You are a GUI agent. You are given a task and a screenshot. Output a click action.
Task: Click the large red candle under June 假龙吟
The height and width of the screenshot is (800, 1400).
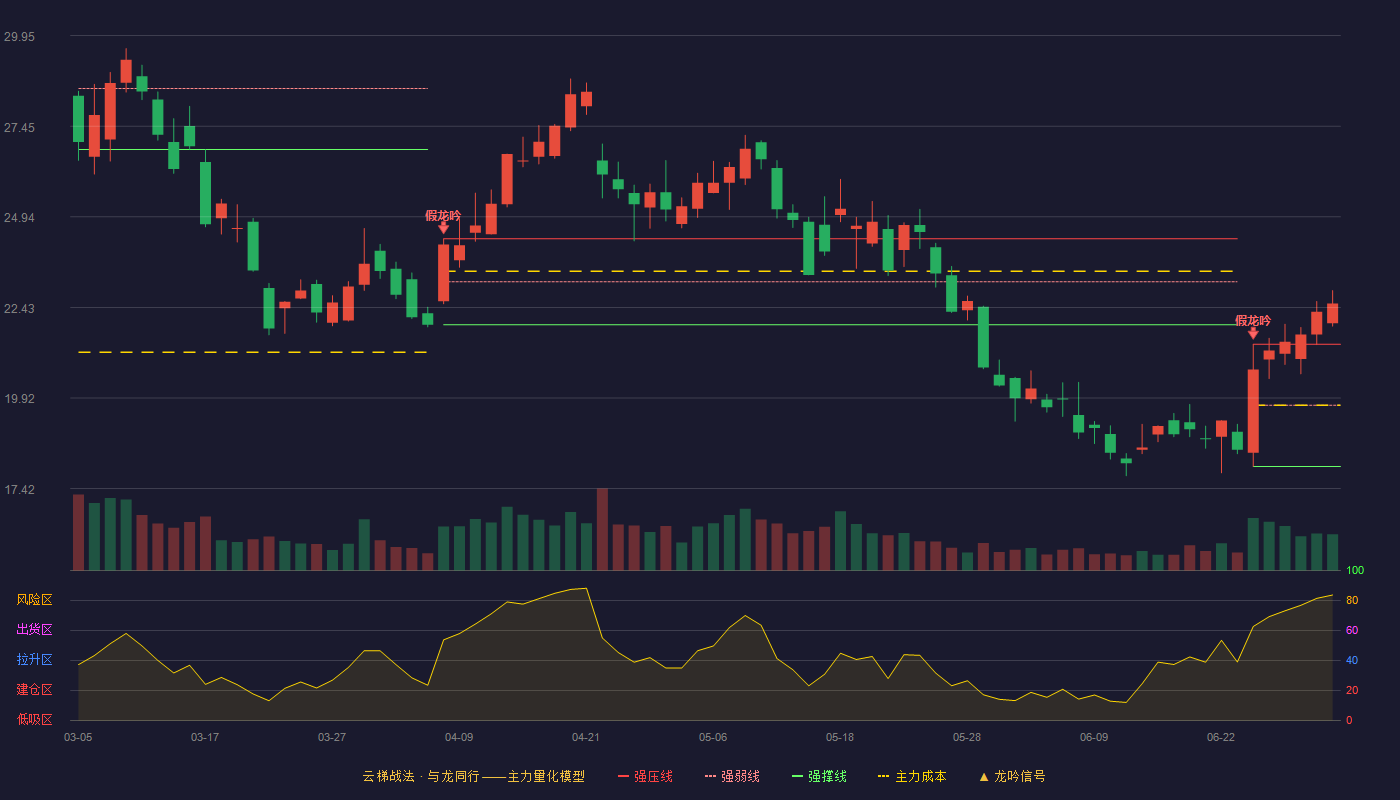[1253, 411]
